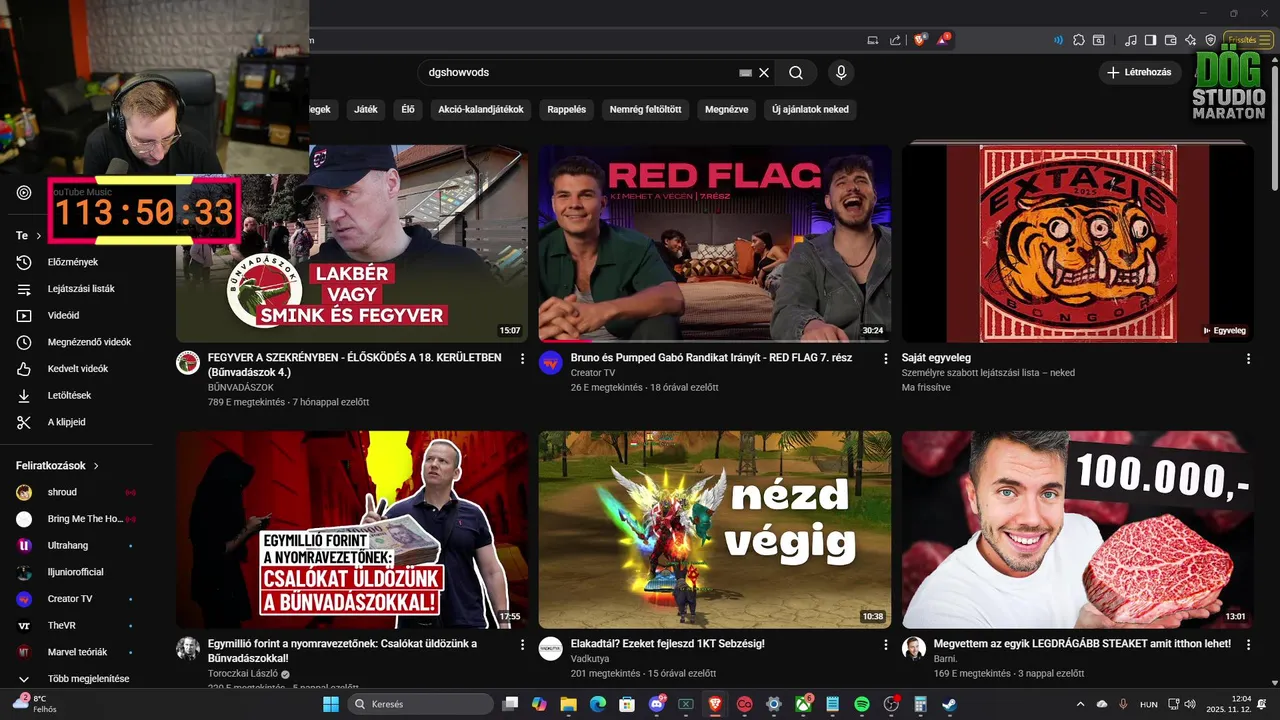Open the browser extensions puzzle icon
Image resolution: width=1280 pixels, height=720 pixels.
[1079, 40]
